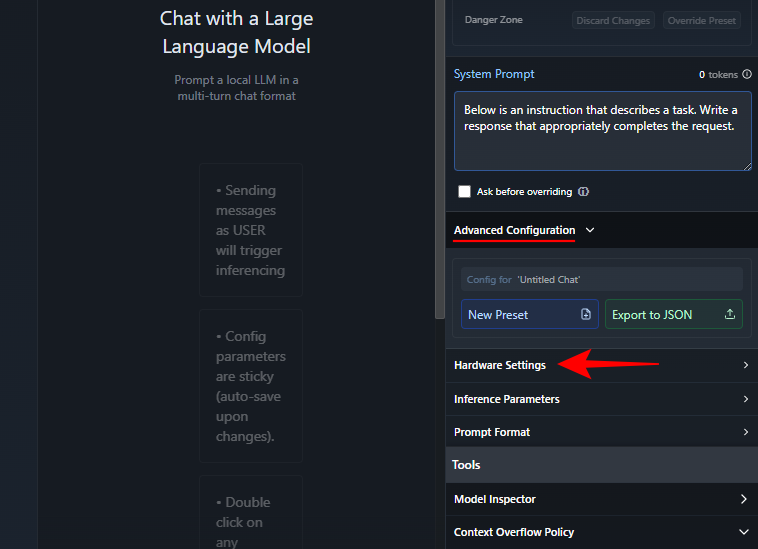This screenshot has width=758, height=549.
Task: Click the Tools section header
Action: point(601,465)
